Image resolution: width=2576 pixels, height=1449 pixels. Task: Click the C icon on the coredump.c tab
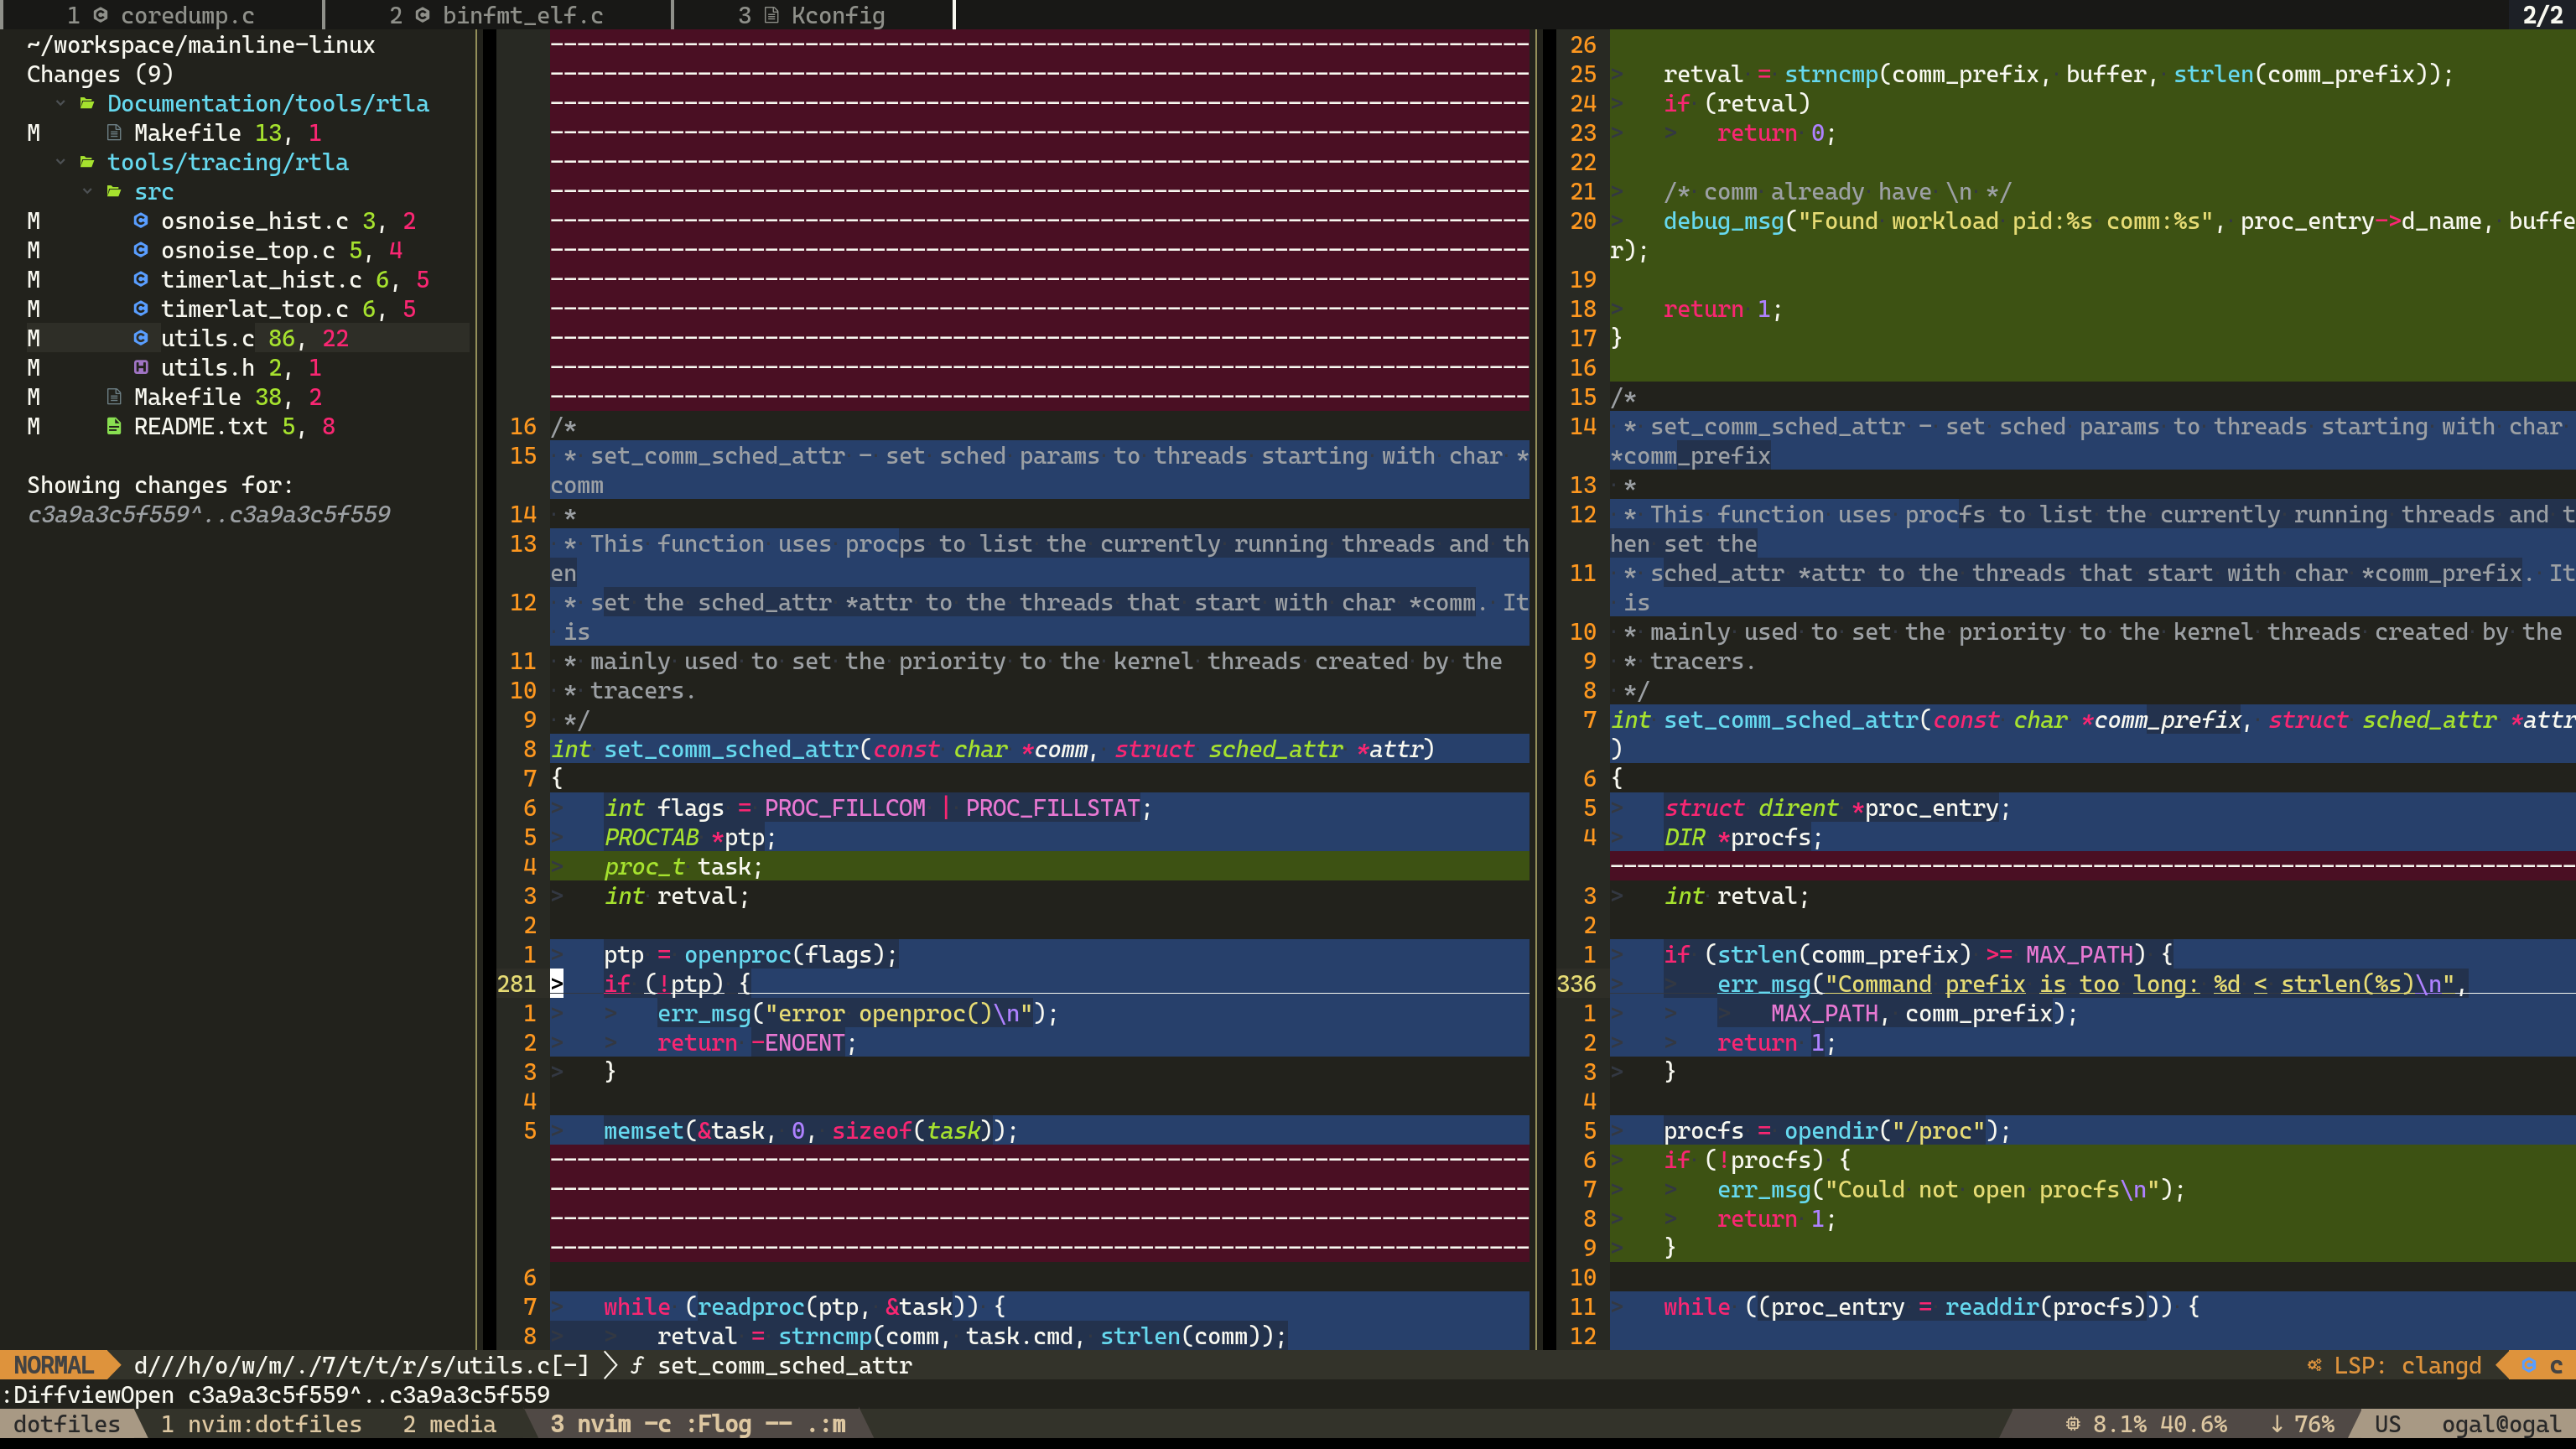tap(100, 15)
